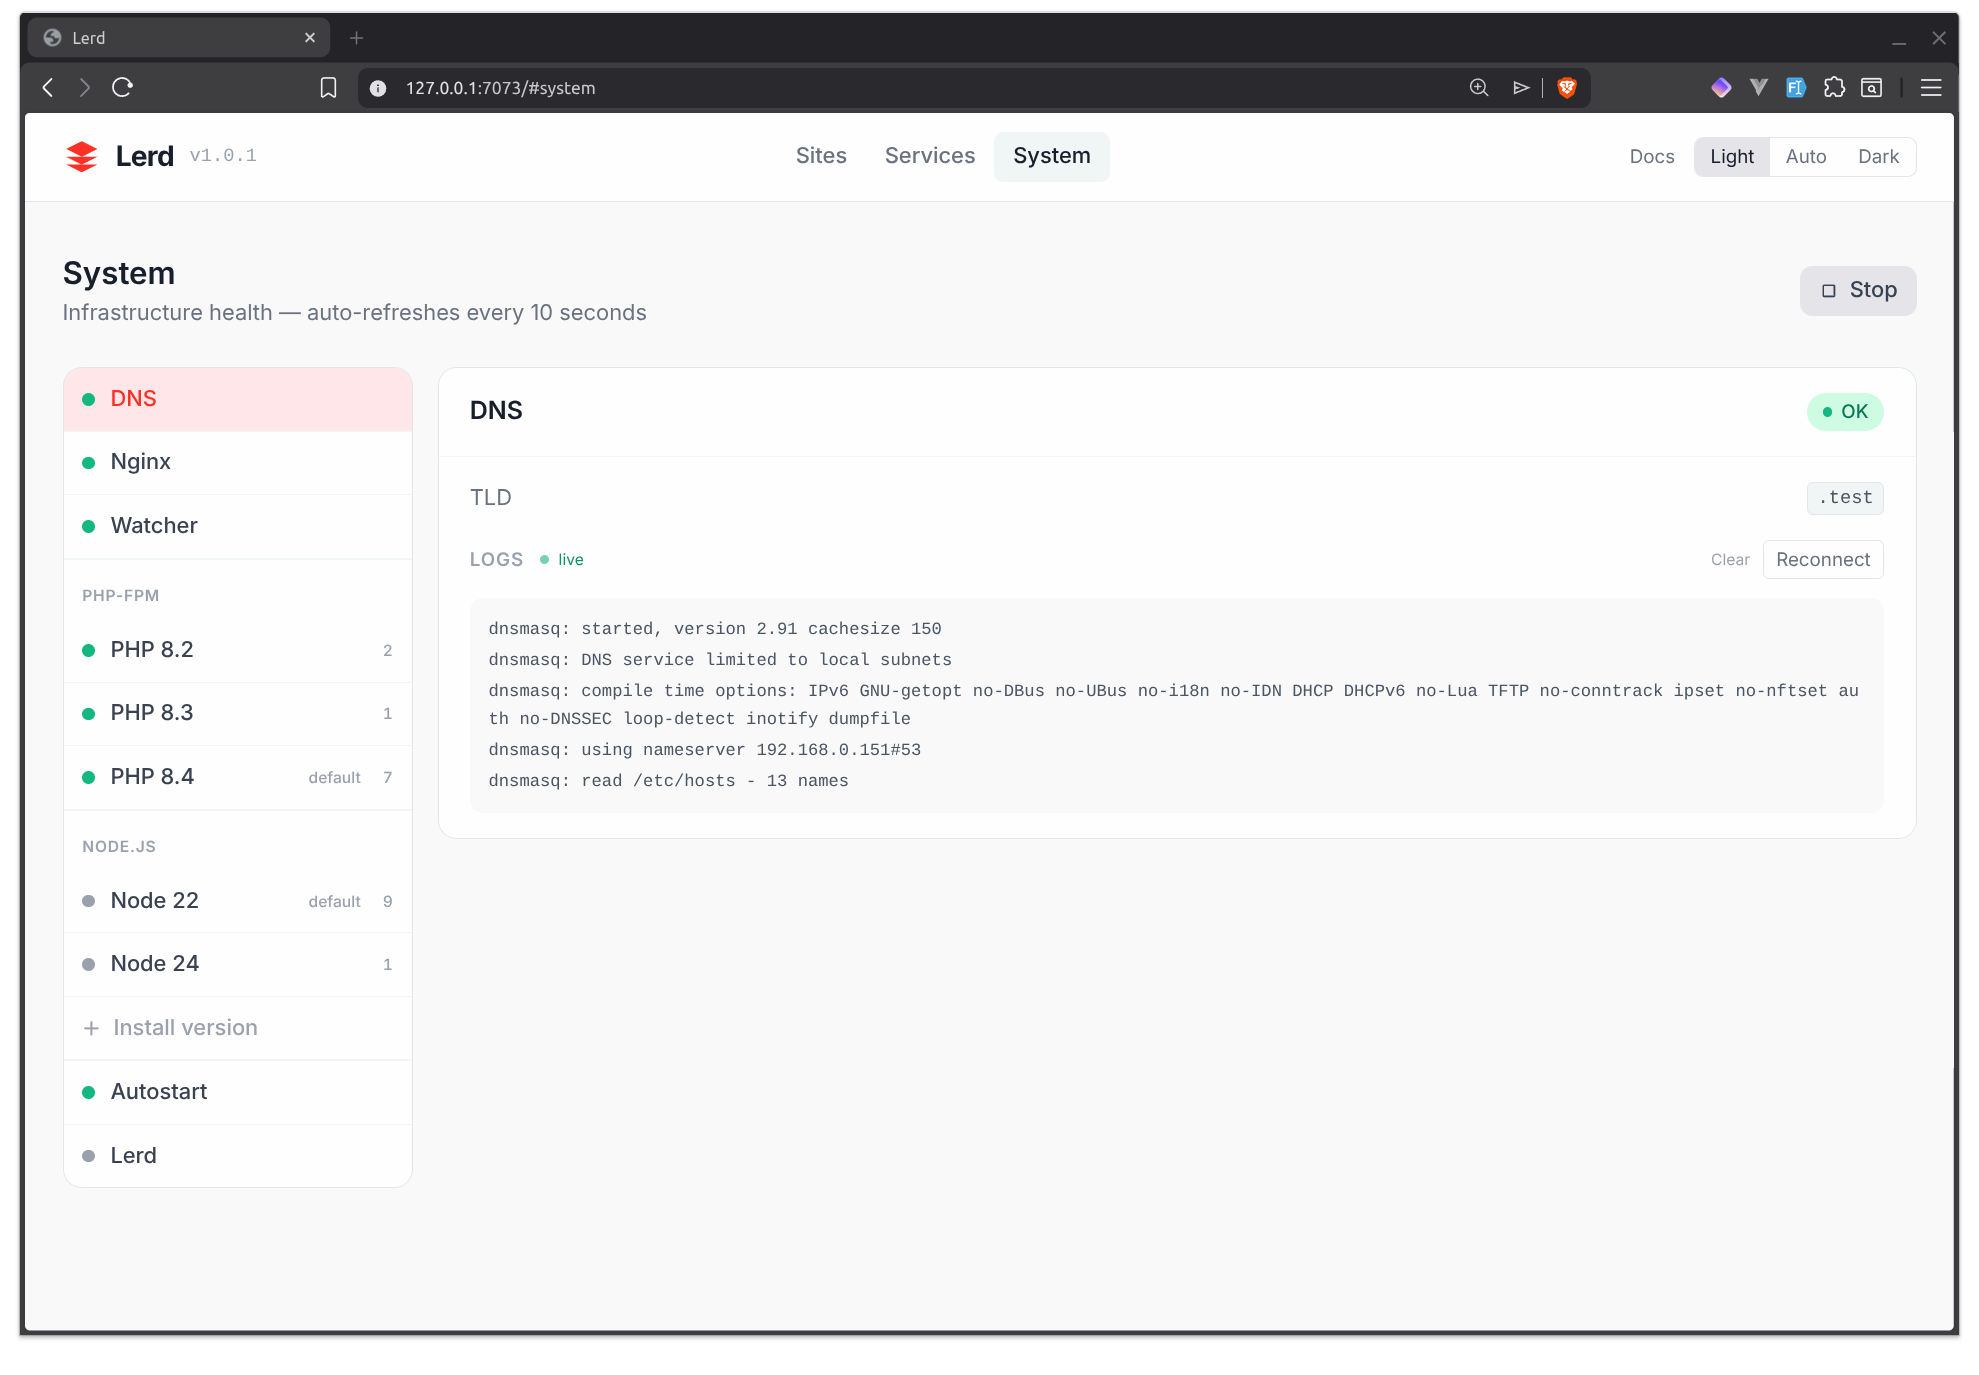Click the Lerd logo icon

[x=82, y=155]
